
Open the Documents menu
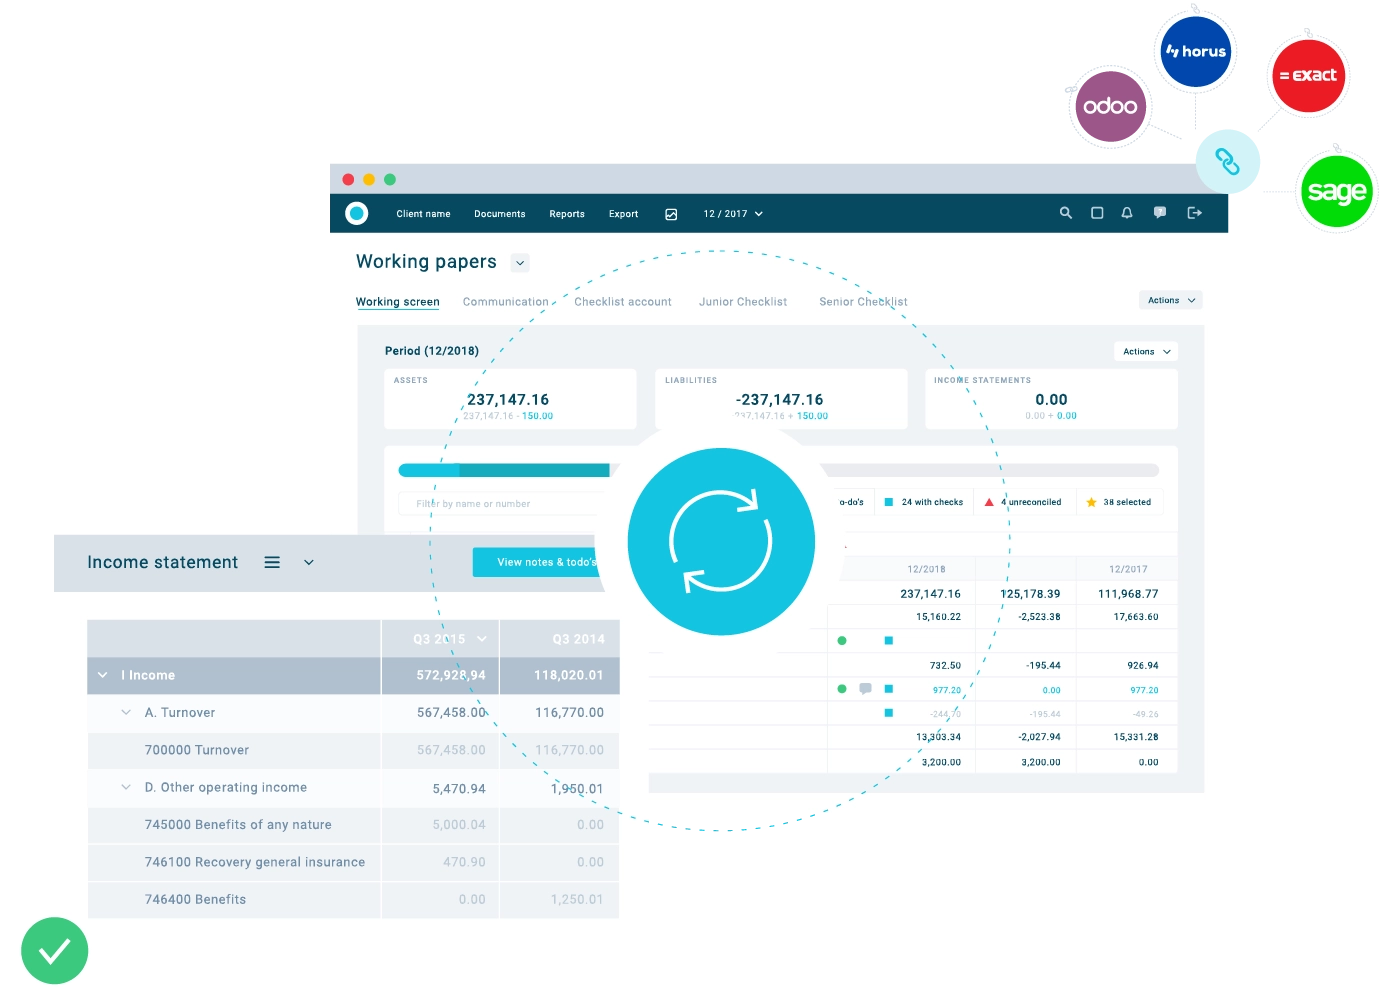(499, 214)
